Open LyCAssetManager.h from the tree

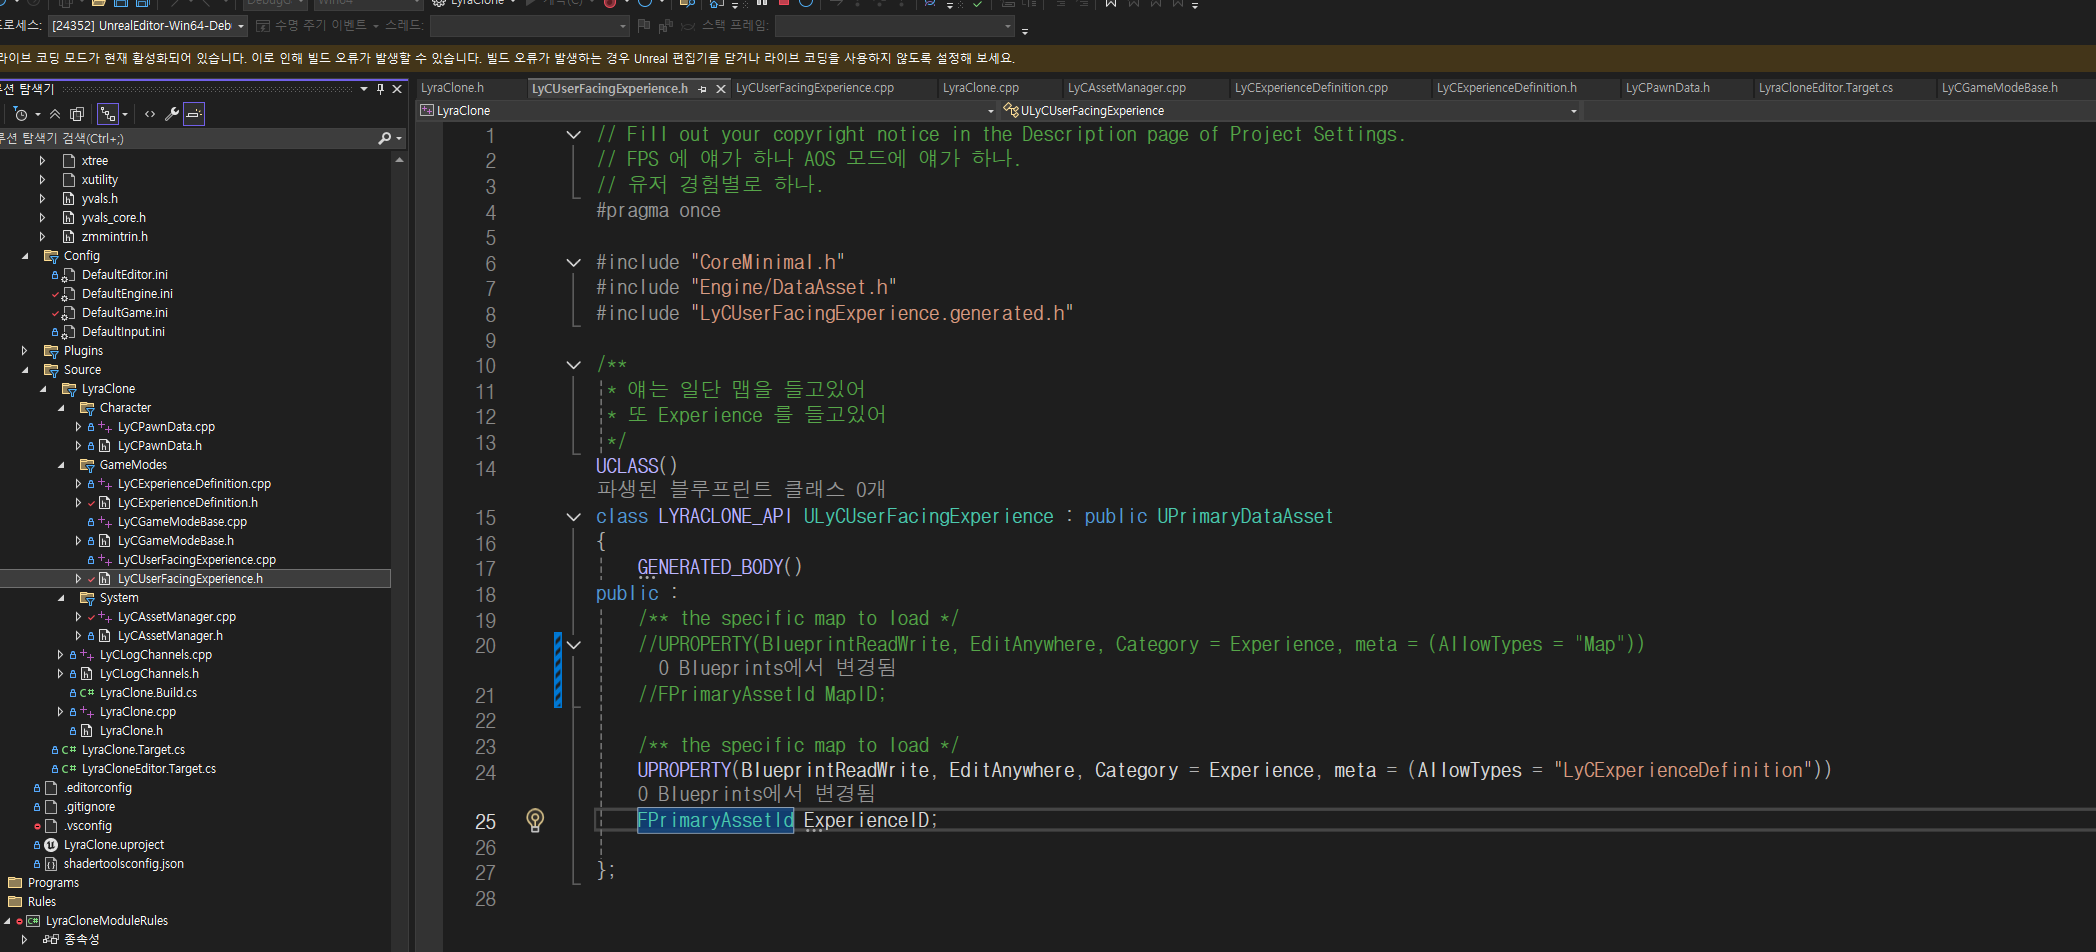click(170, 636)
